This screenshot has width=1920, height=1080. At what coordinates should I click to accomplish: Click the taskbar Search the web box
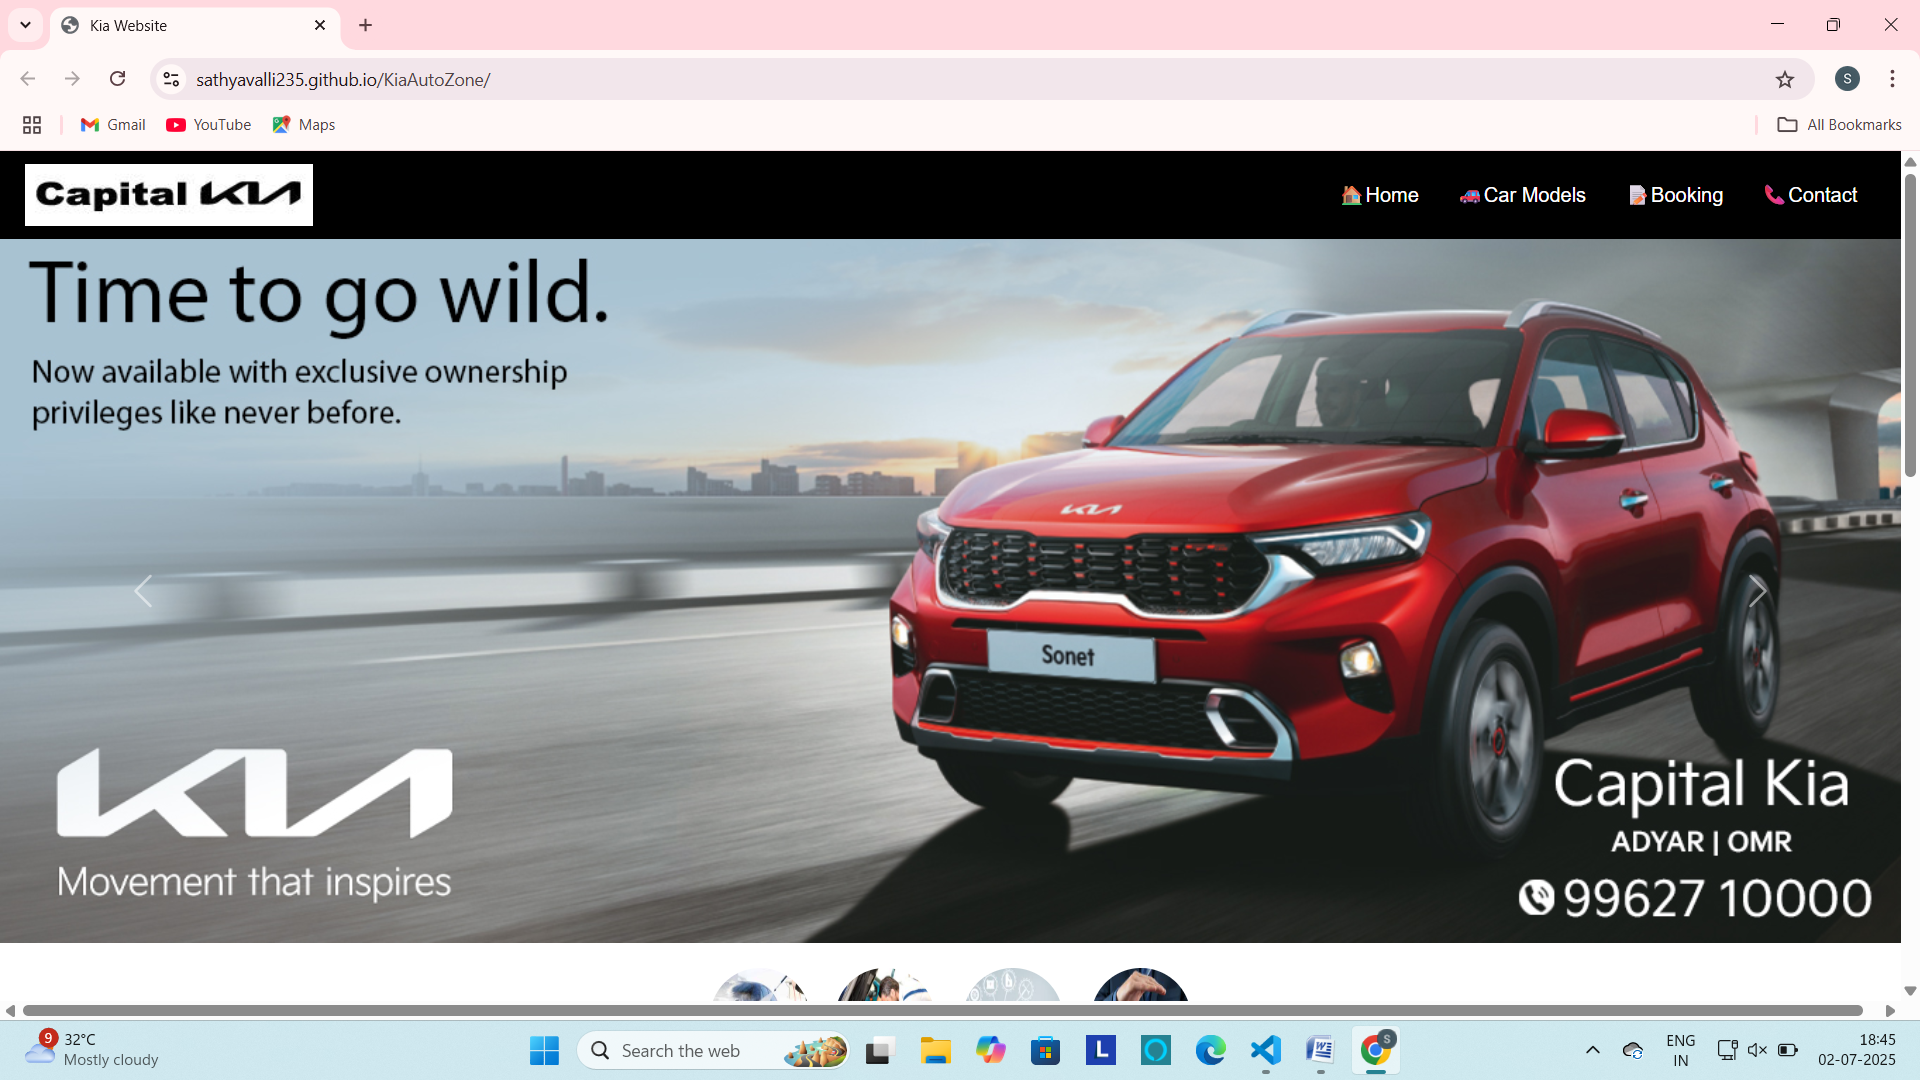pyautogui.click(x=714, y=1051)
